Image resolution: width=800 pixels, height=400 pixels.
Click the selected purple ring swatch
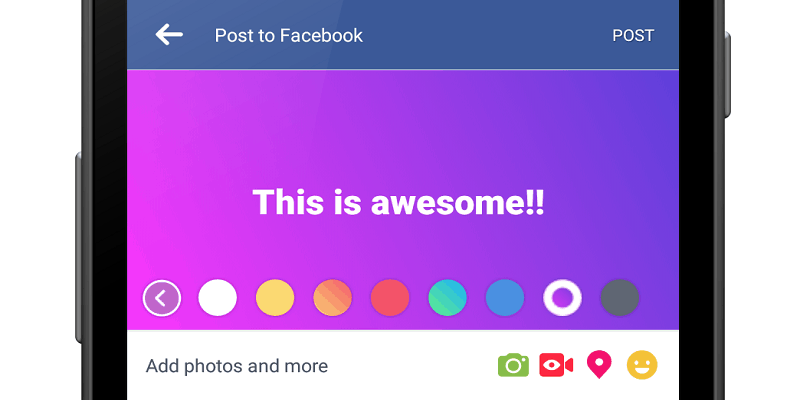point(562,297)
